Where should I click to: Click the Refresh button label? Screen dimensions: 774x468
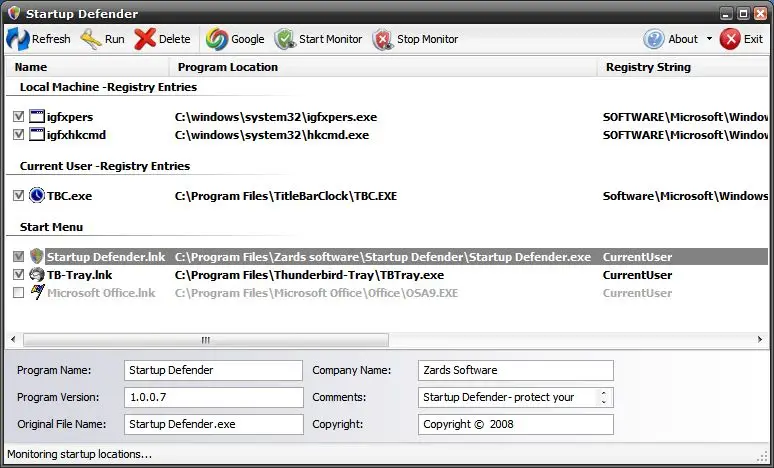(51, 39)
